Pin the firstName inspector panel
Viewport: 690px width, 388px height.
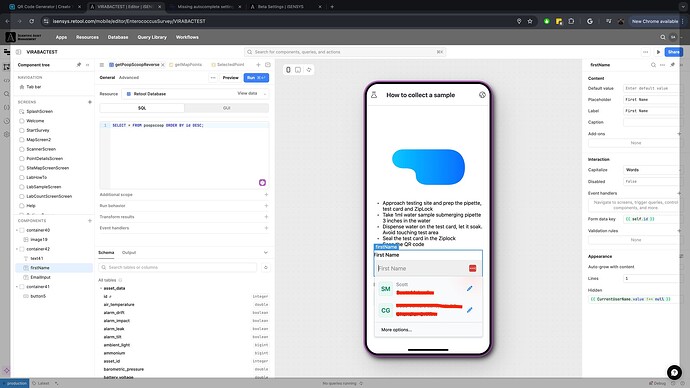pyautogui.click(x=672, y=65)
